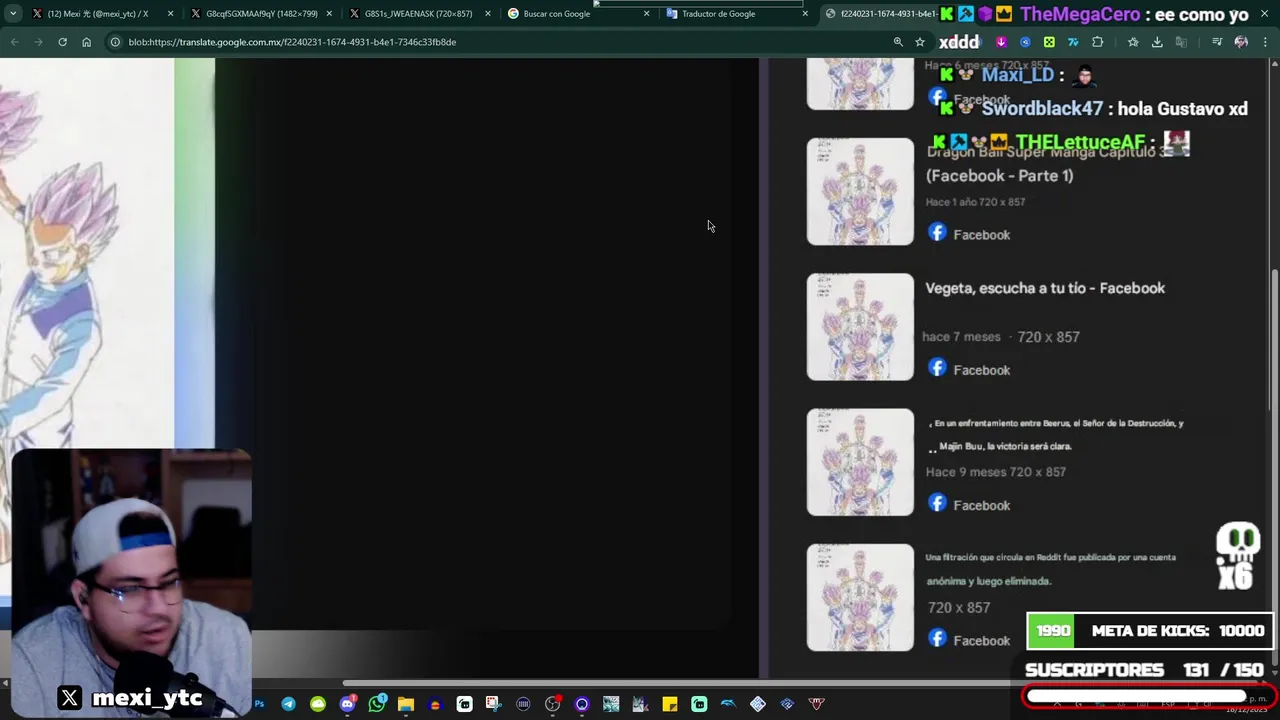Click the browser back arrow

pos(14,42)
